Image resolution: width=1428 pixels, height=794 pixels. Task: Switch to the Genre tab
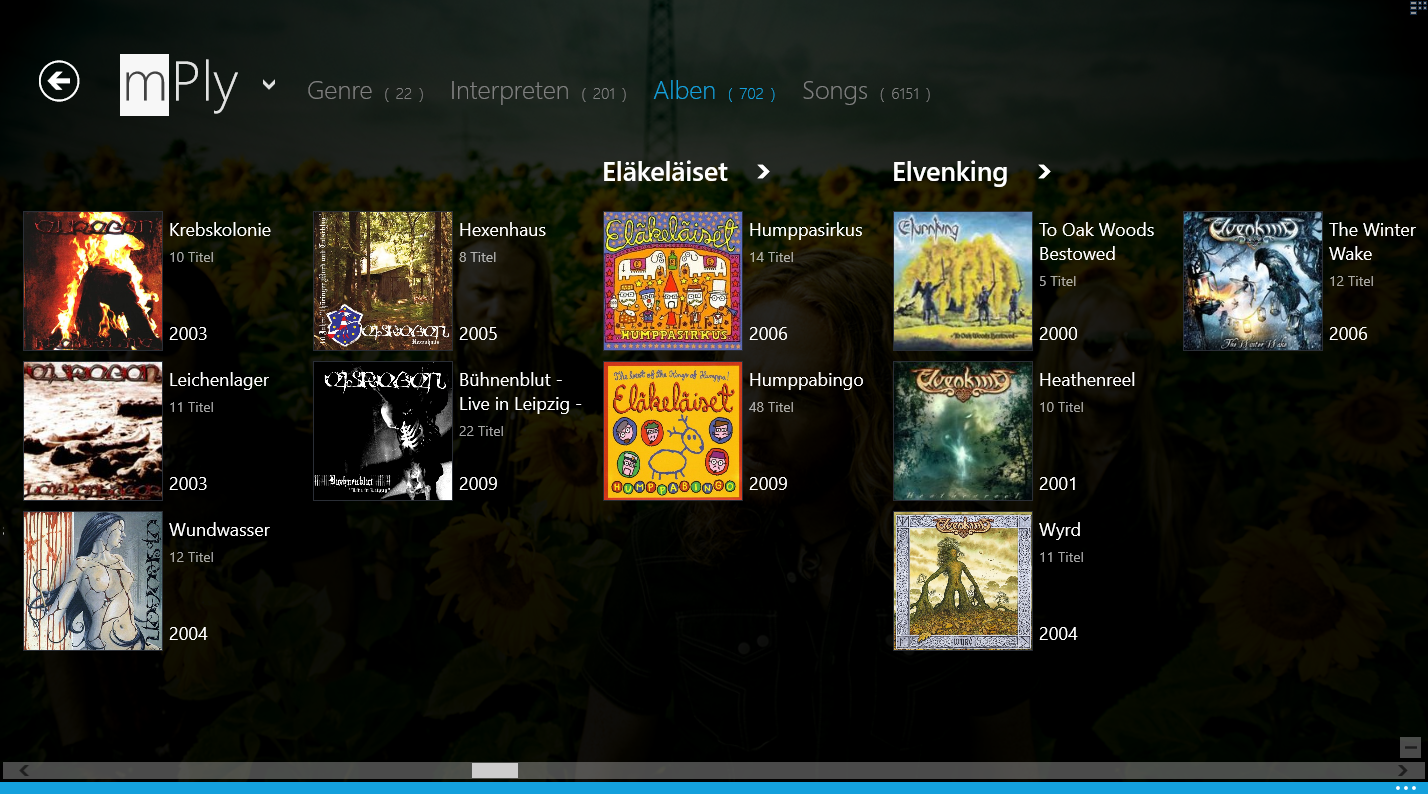(340, 91)
